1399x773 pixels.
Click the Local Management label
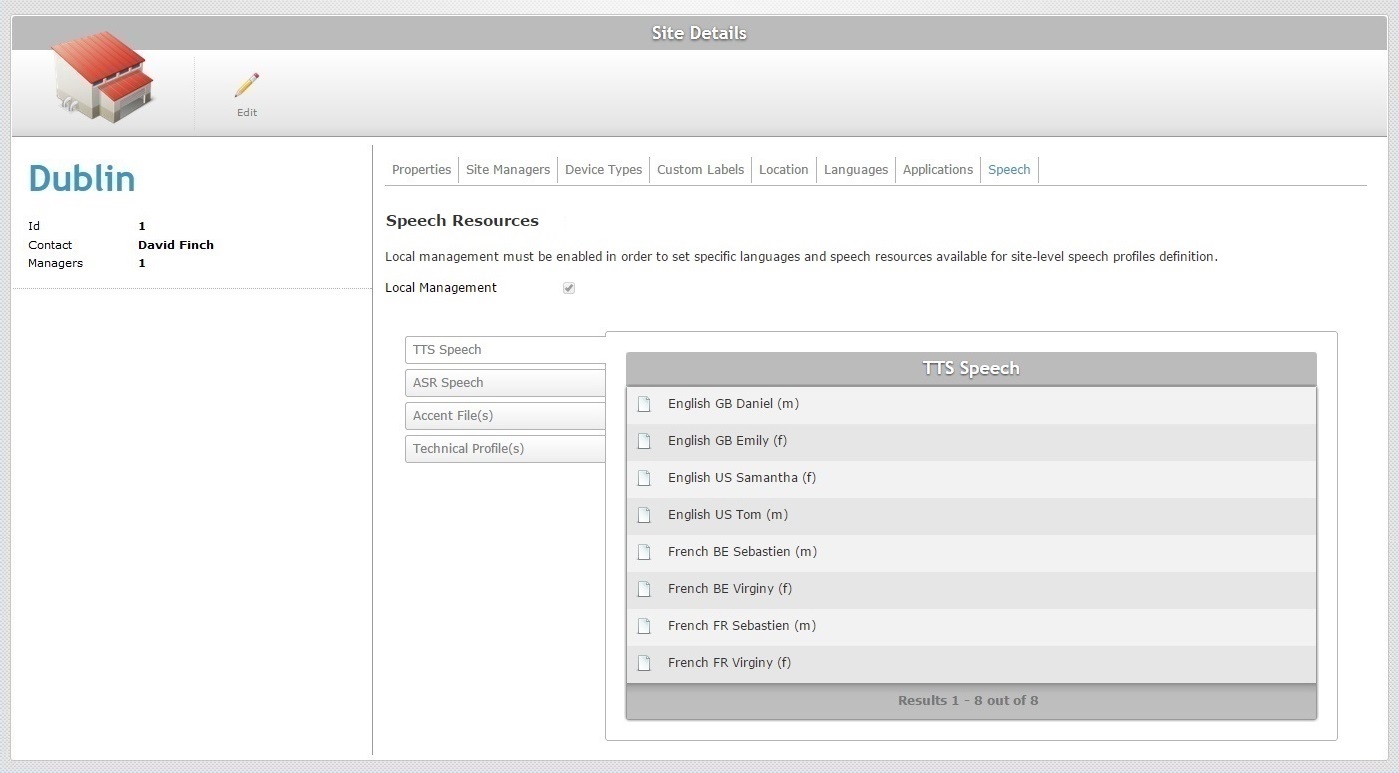click(441, 288)
